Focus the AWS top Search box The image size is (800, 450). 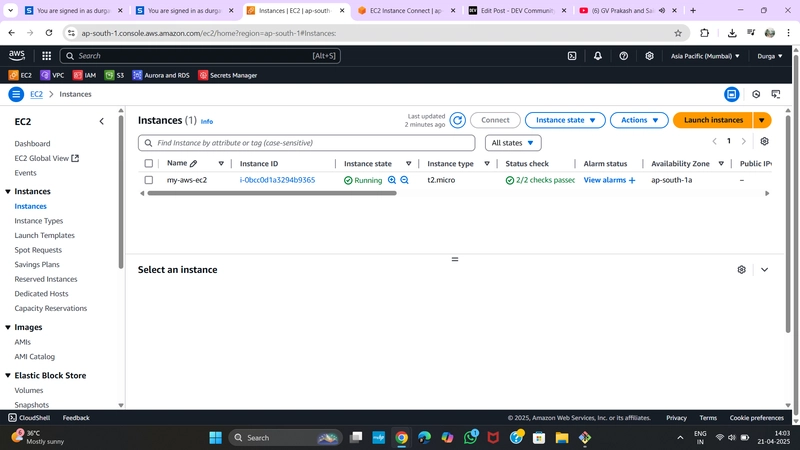(200, 56)
